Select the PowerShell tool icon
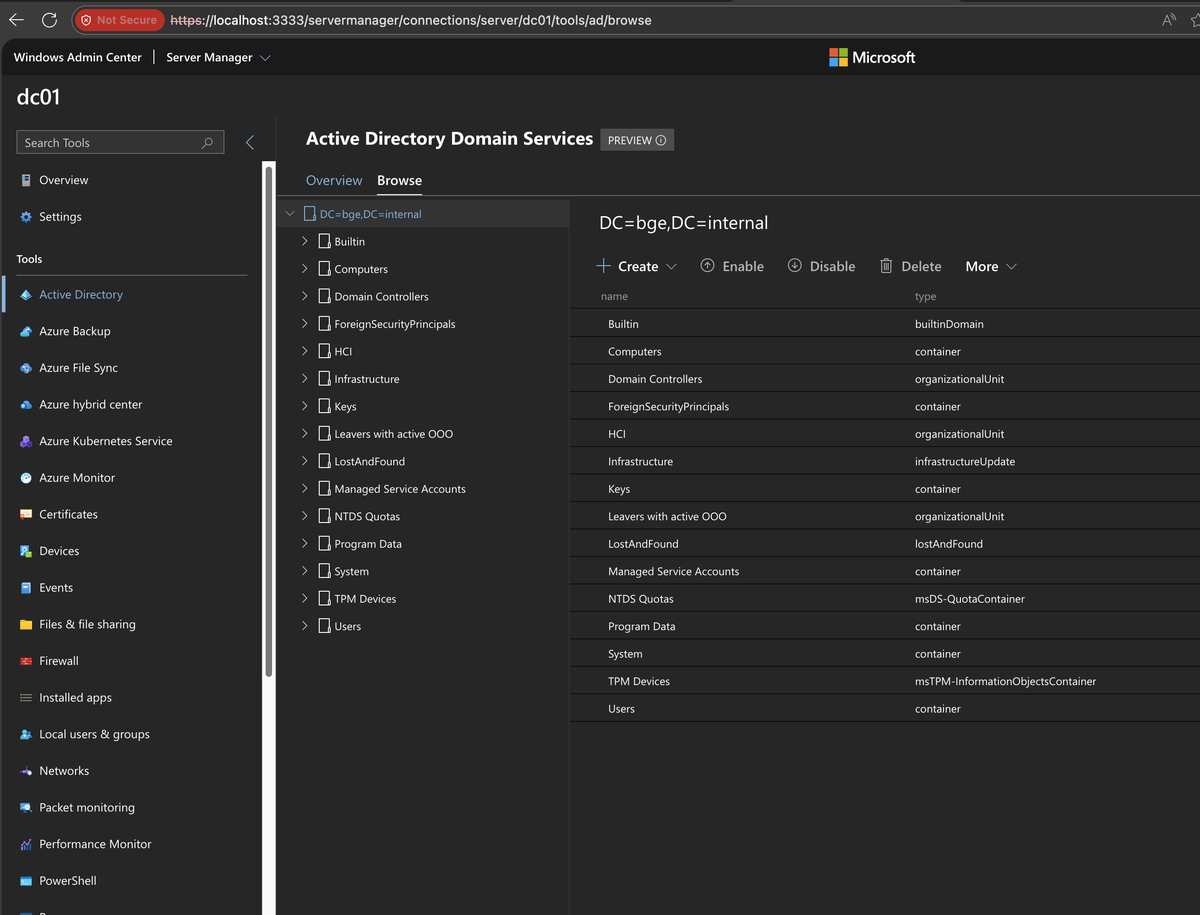Image resolution: width=1200 pixels, height=915 pixels. pyautogui.click(x=26, y=882)
